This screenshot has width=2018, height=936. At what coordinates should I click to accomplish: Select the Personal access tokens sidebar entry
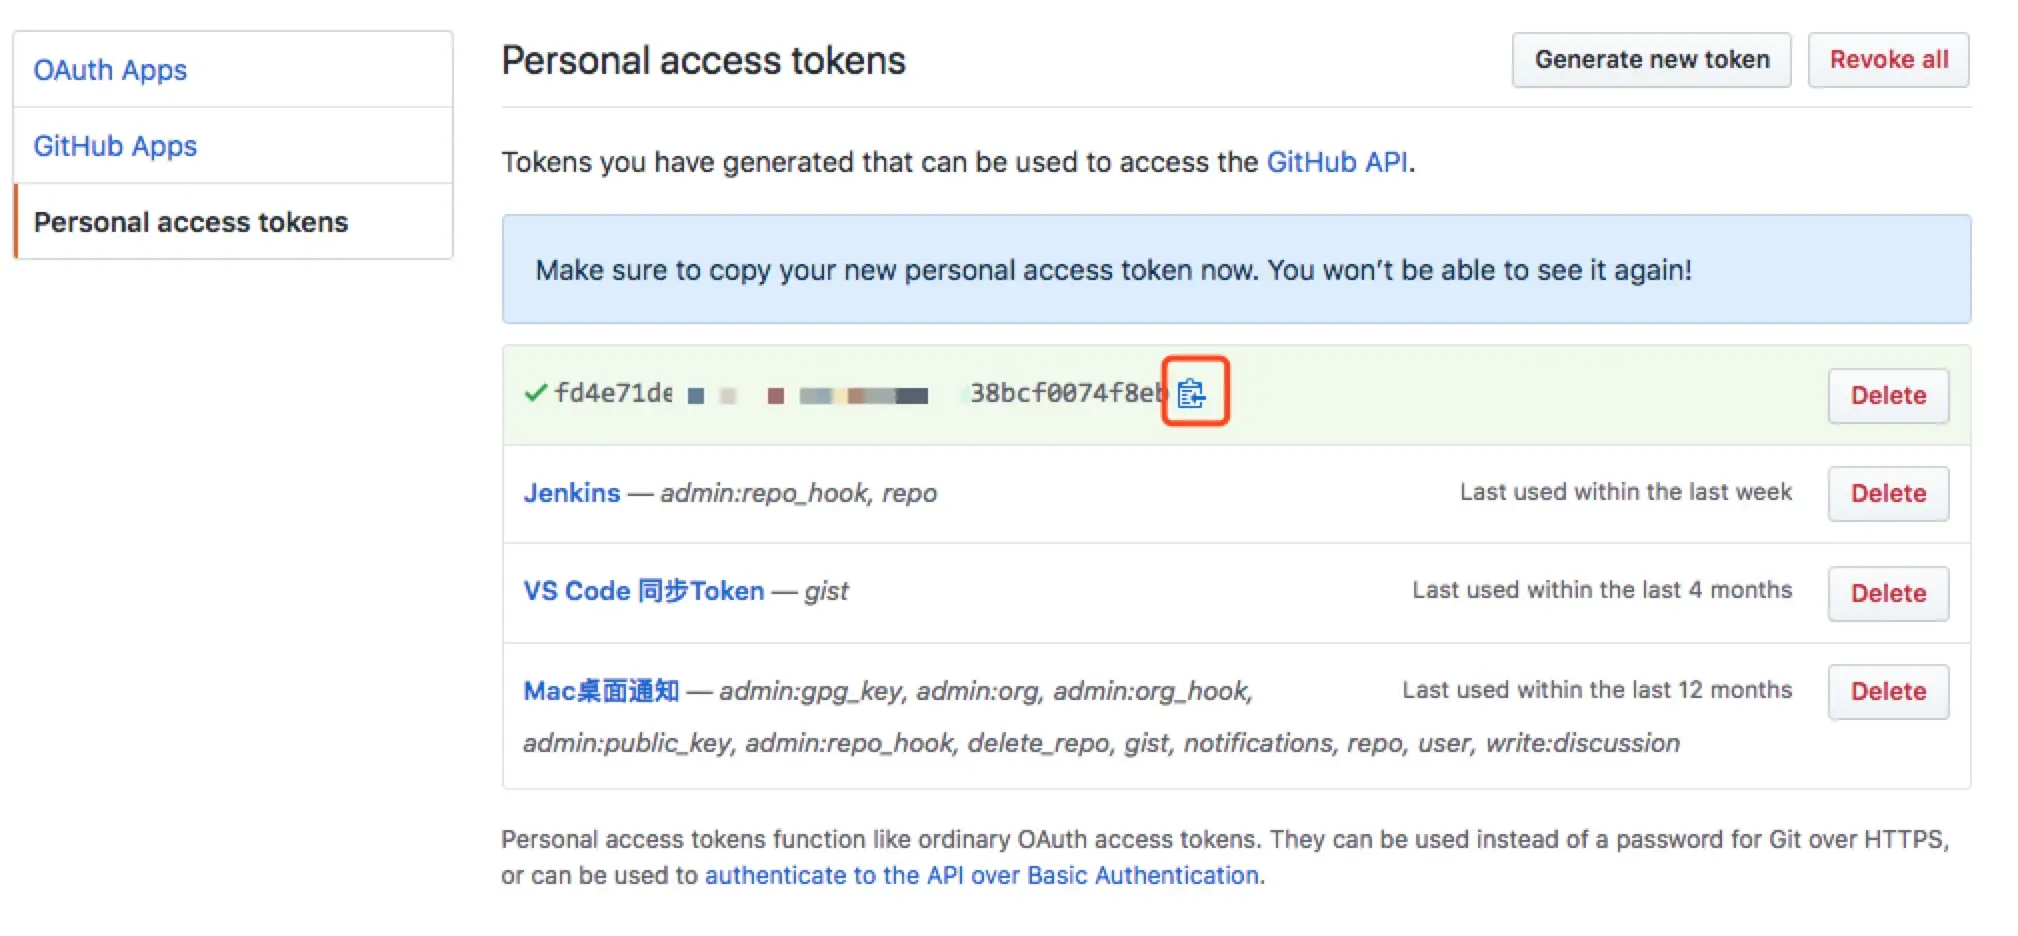[x=191, y=222]
